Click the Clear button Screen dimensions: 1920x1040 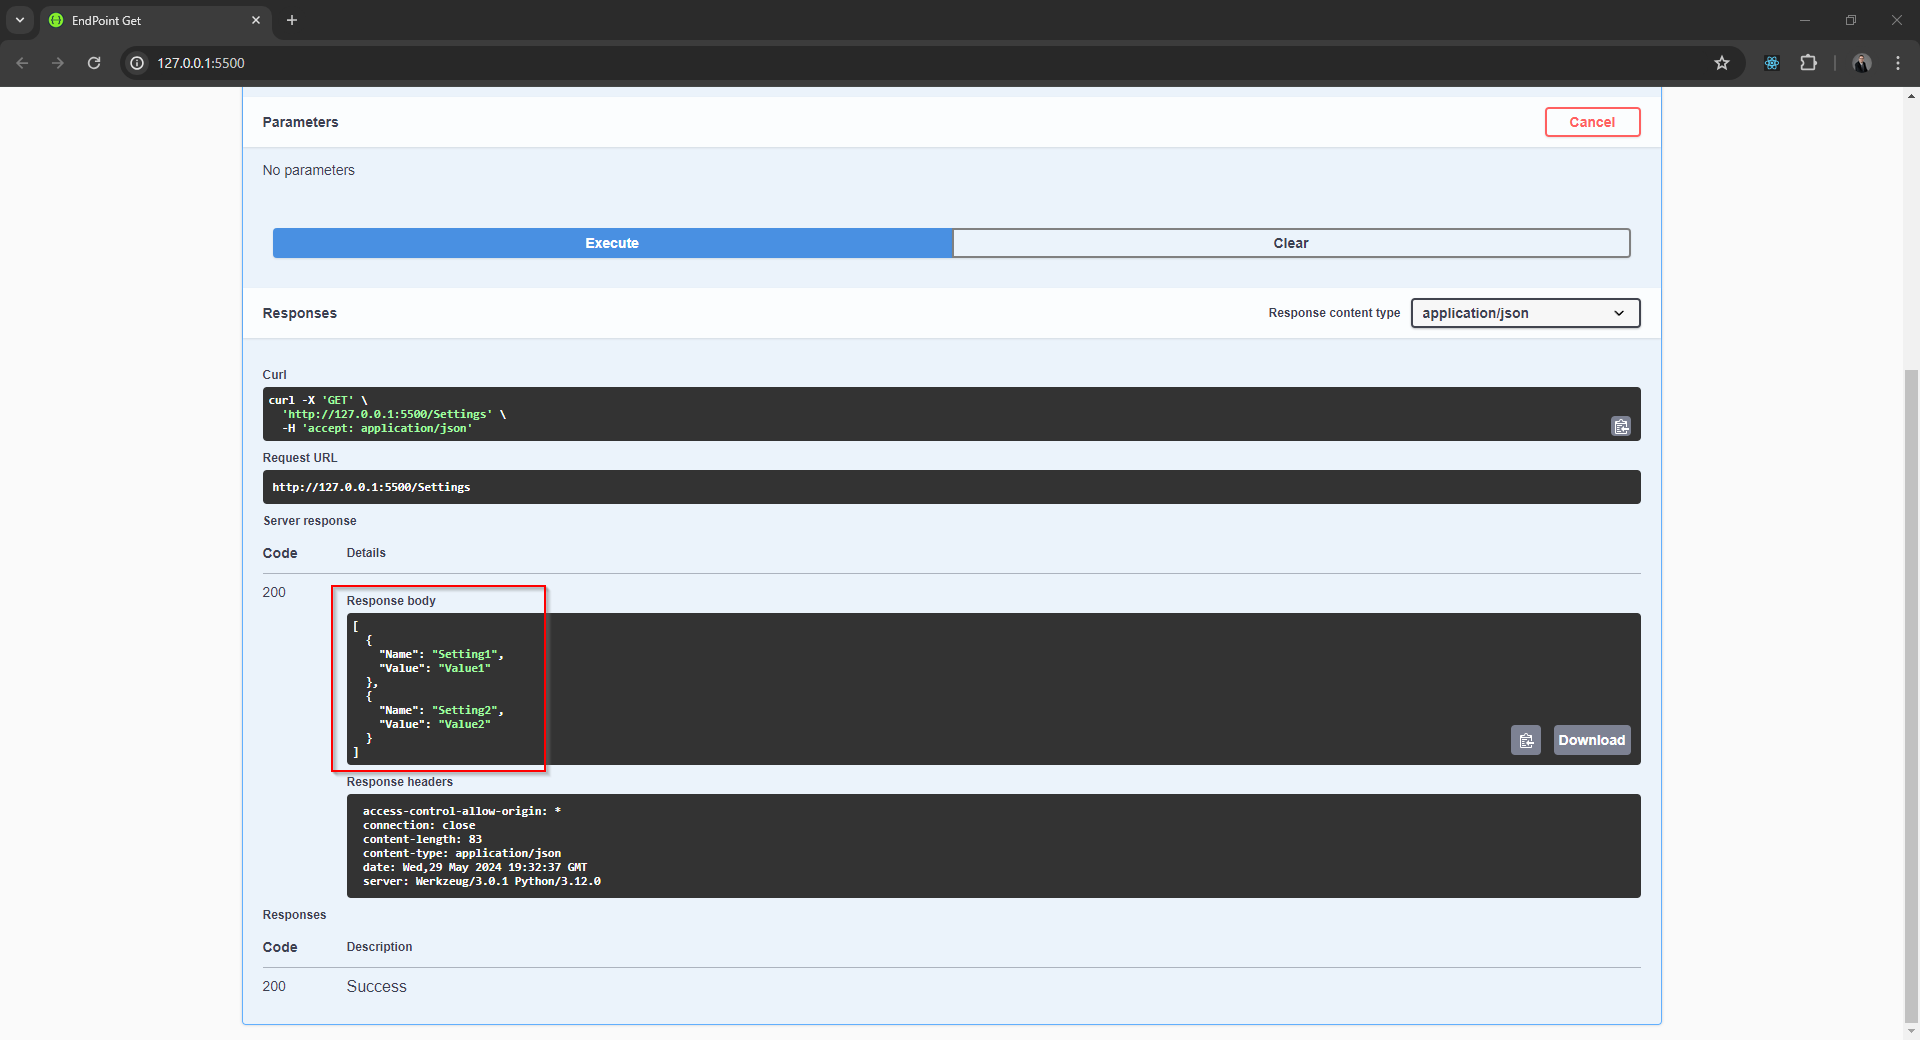click(x=1290, y=243)
